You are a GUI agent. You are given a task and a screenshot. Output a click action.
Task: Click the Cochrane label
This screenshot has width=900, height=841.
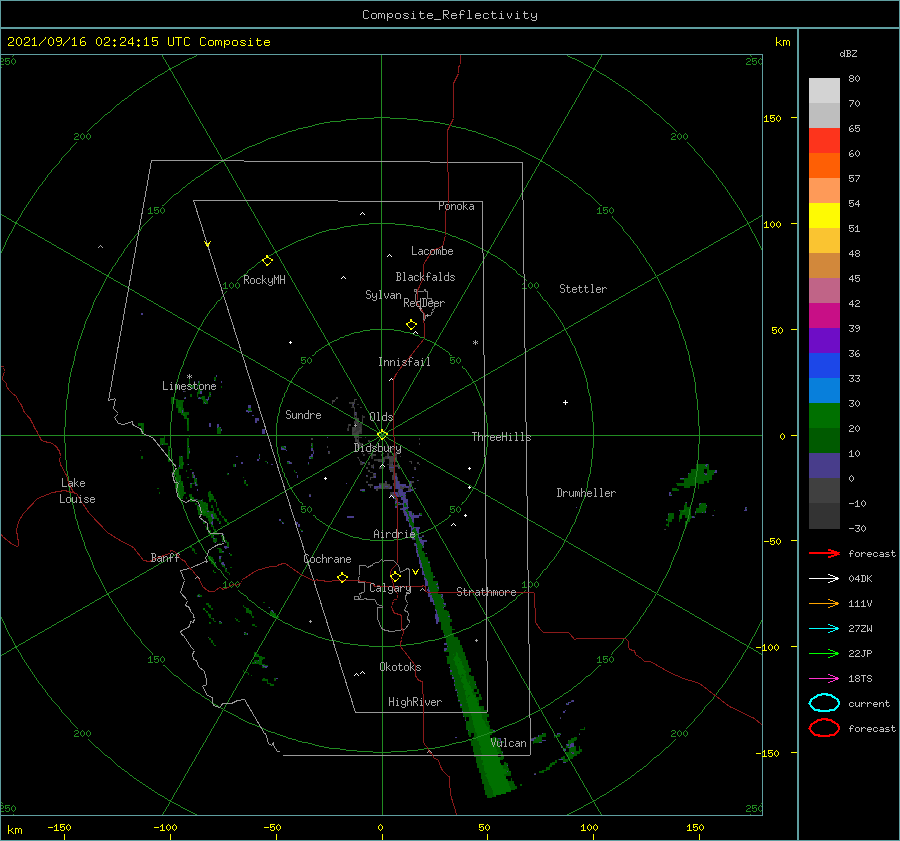click(327, 559)
